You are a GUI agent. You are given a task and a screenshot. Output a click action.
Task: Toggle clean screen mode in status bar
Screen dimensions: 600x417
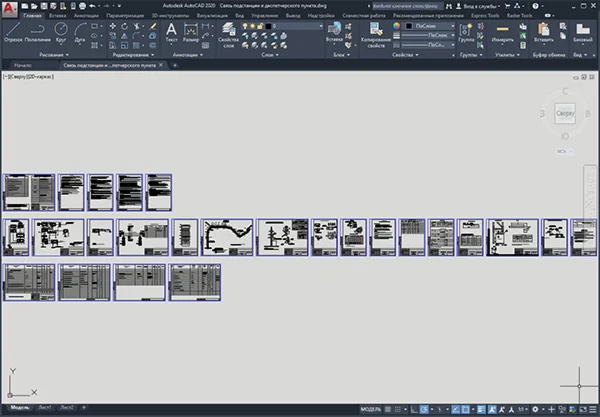pos(583,409)
